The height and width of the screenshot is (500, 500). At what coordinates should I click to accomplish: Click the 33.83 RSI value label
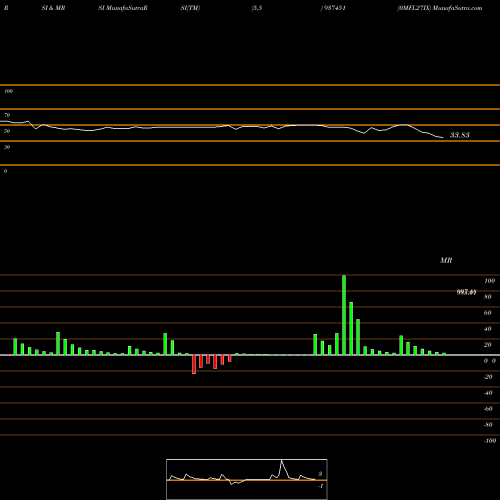[x=460, y=135]
